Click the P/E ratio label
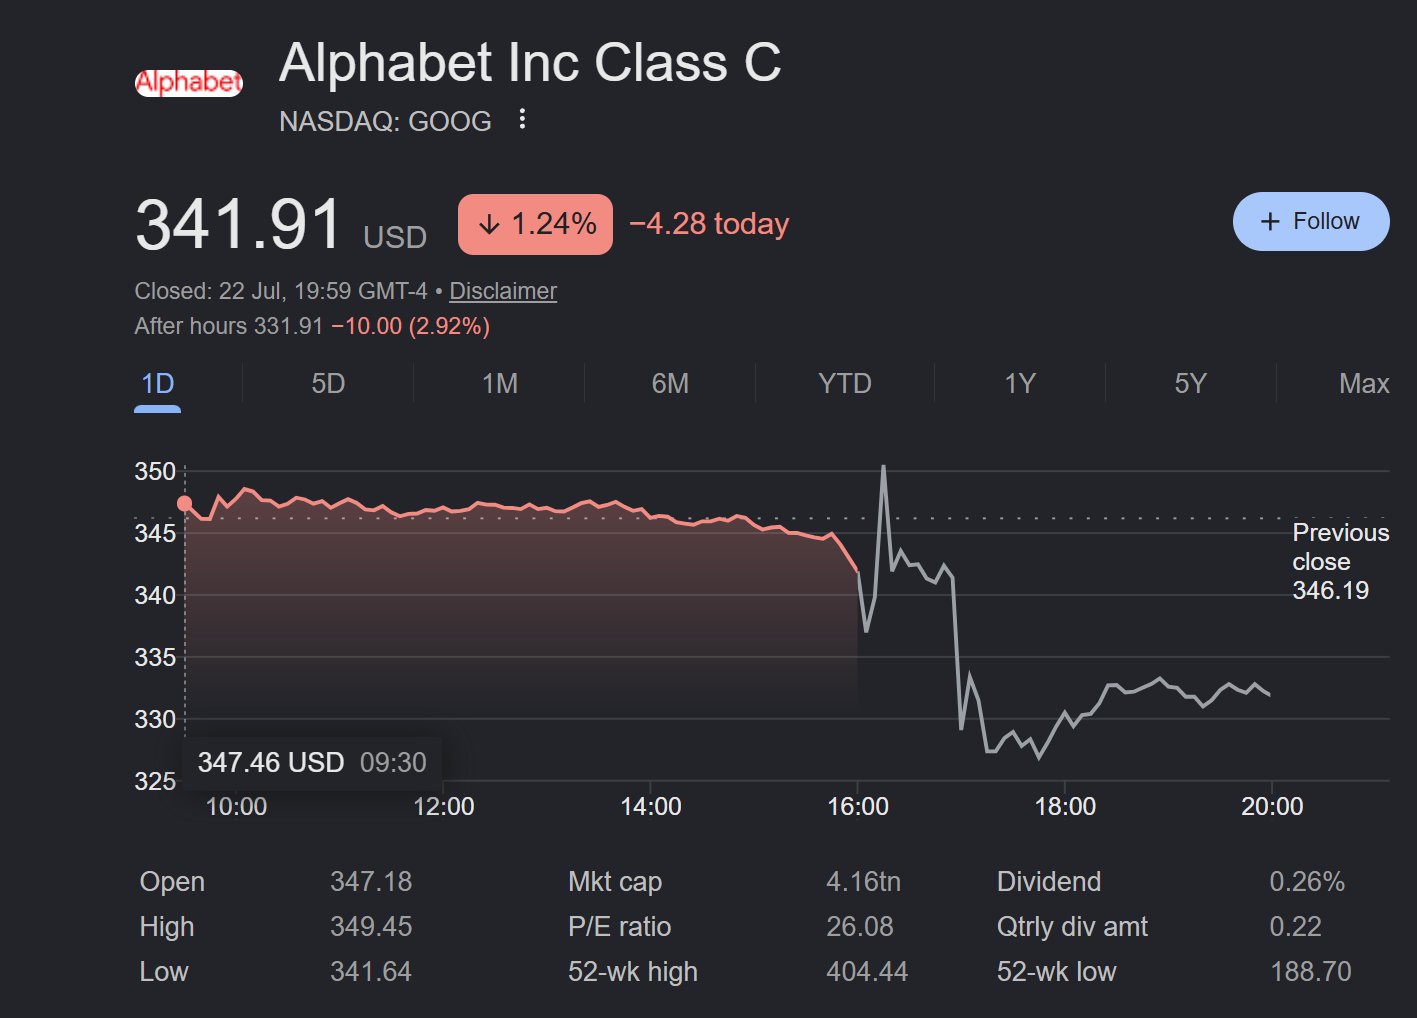The image size is (1417, 1018). coord(619,927)
